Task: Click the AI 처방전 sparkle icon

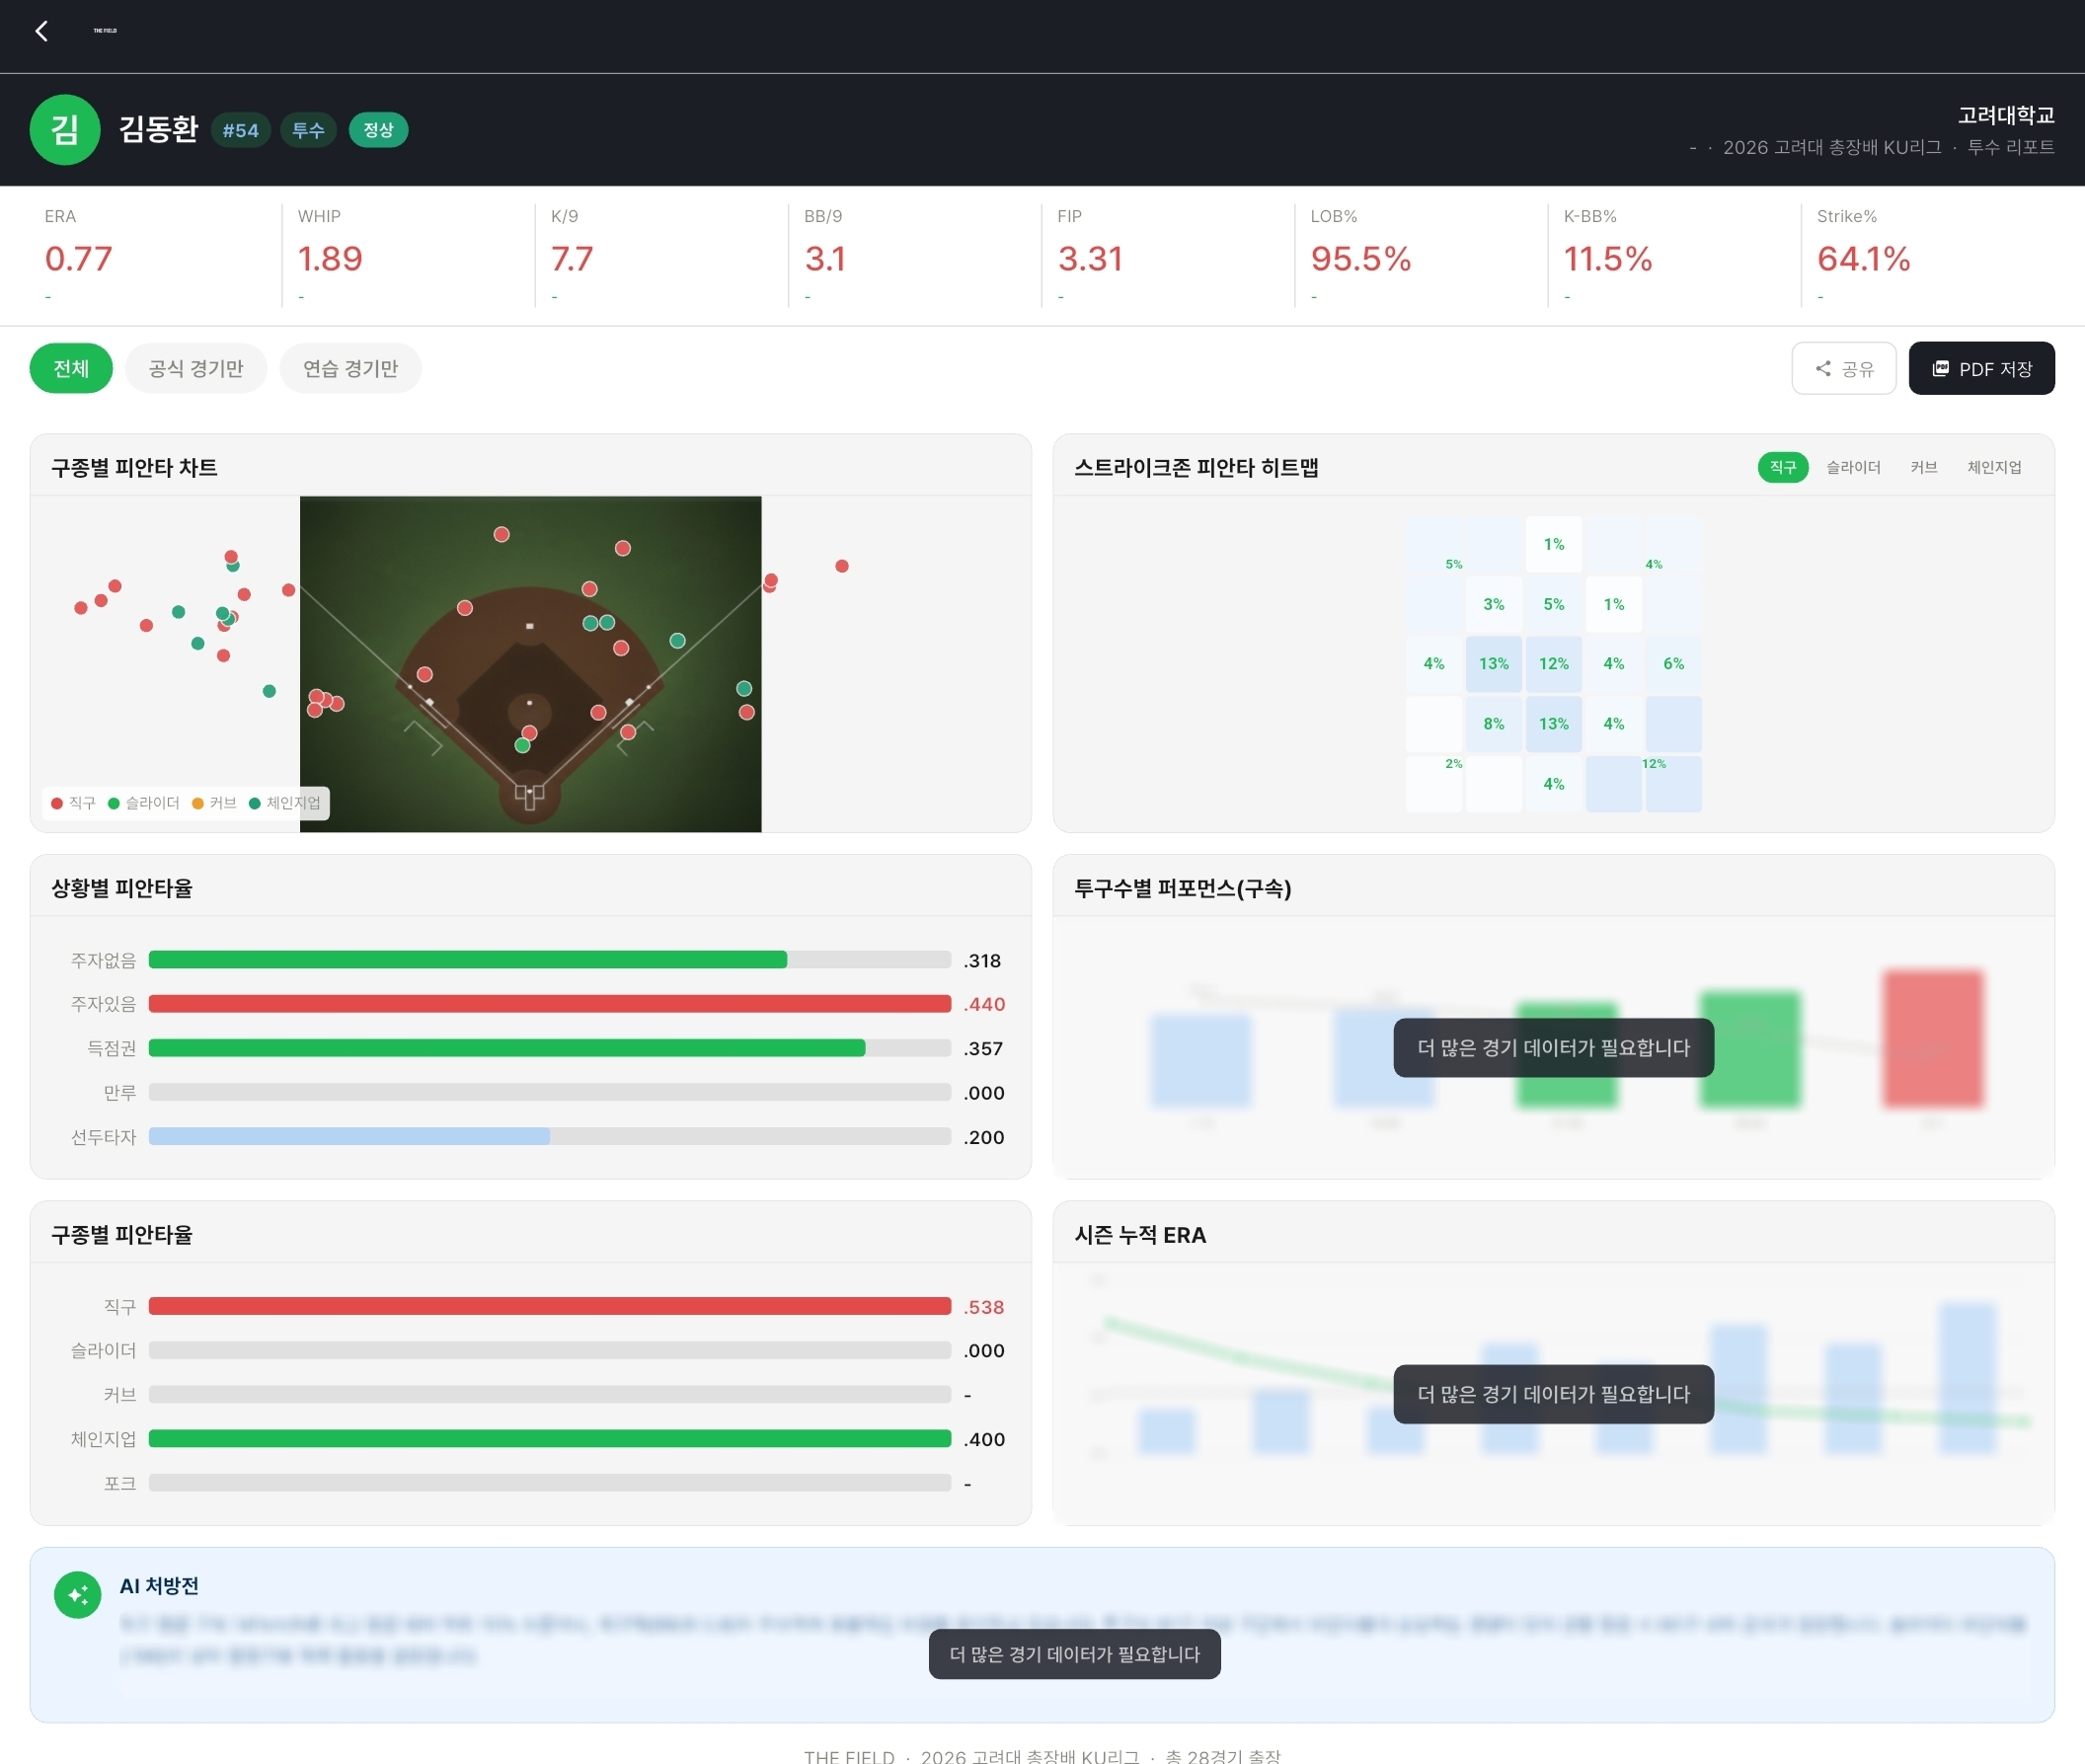Action: pyautogui.click(x=78, y=1594)
